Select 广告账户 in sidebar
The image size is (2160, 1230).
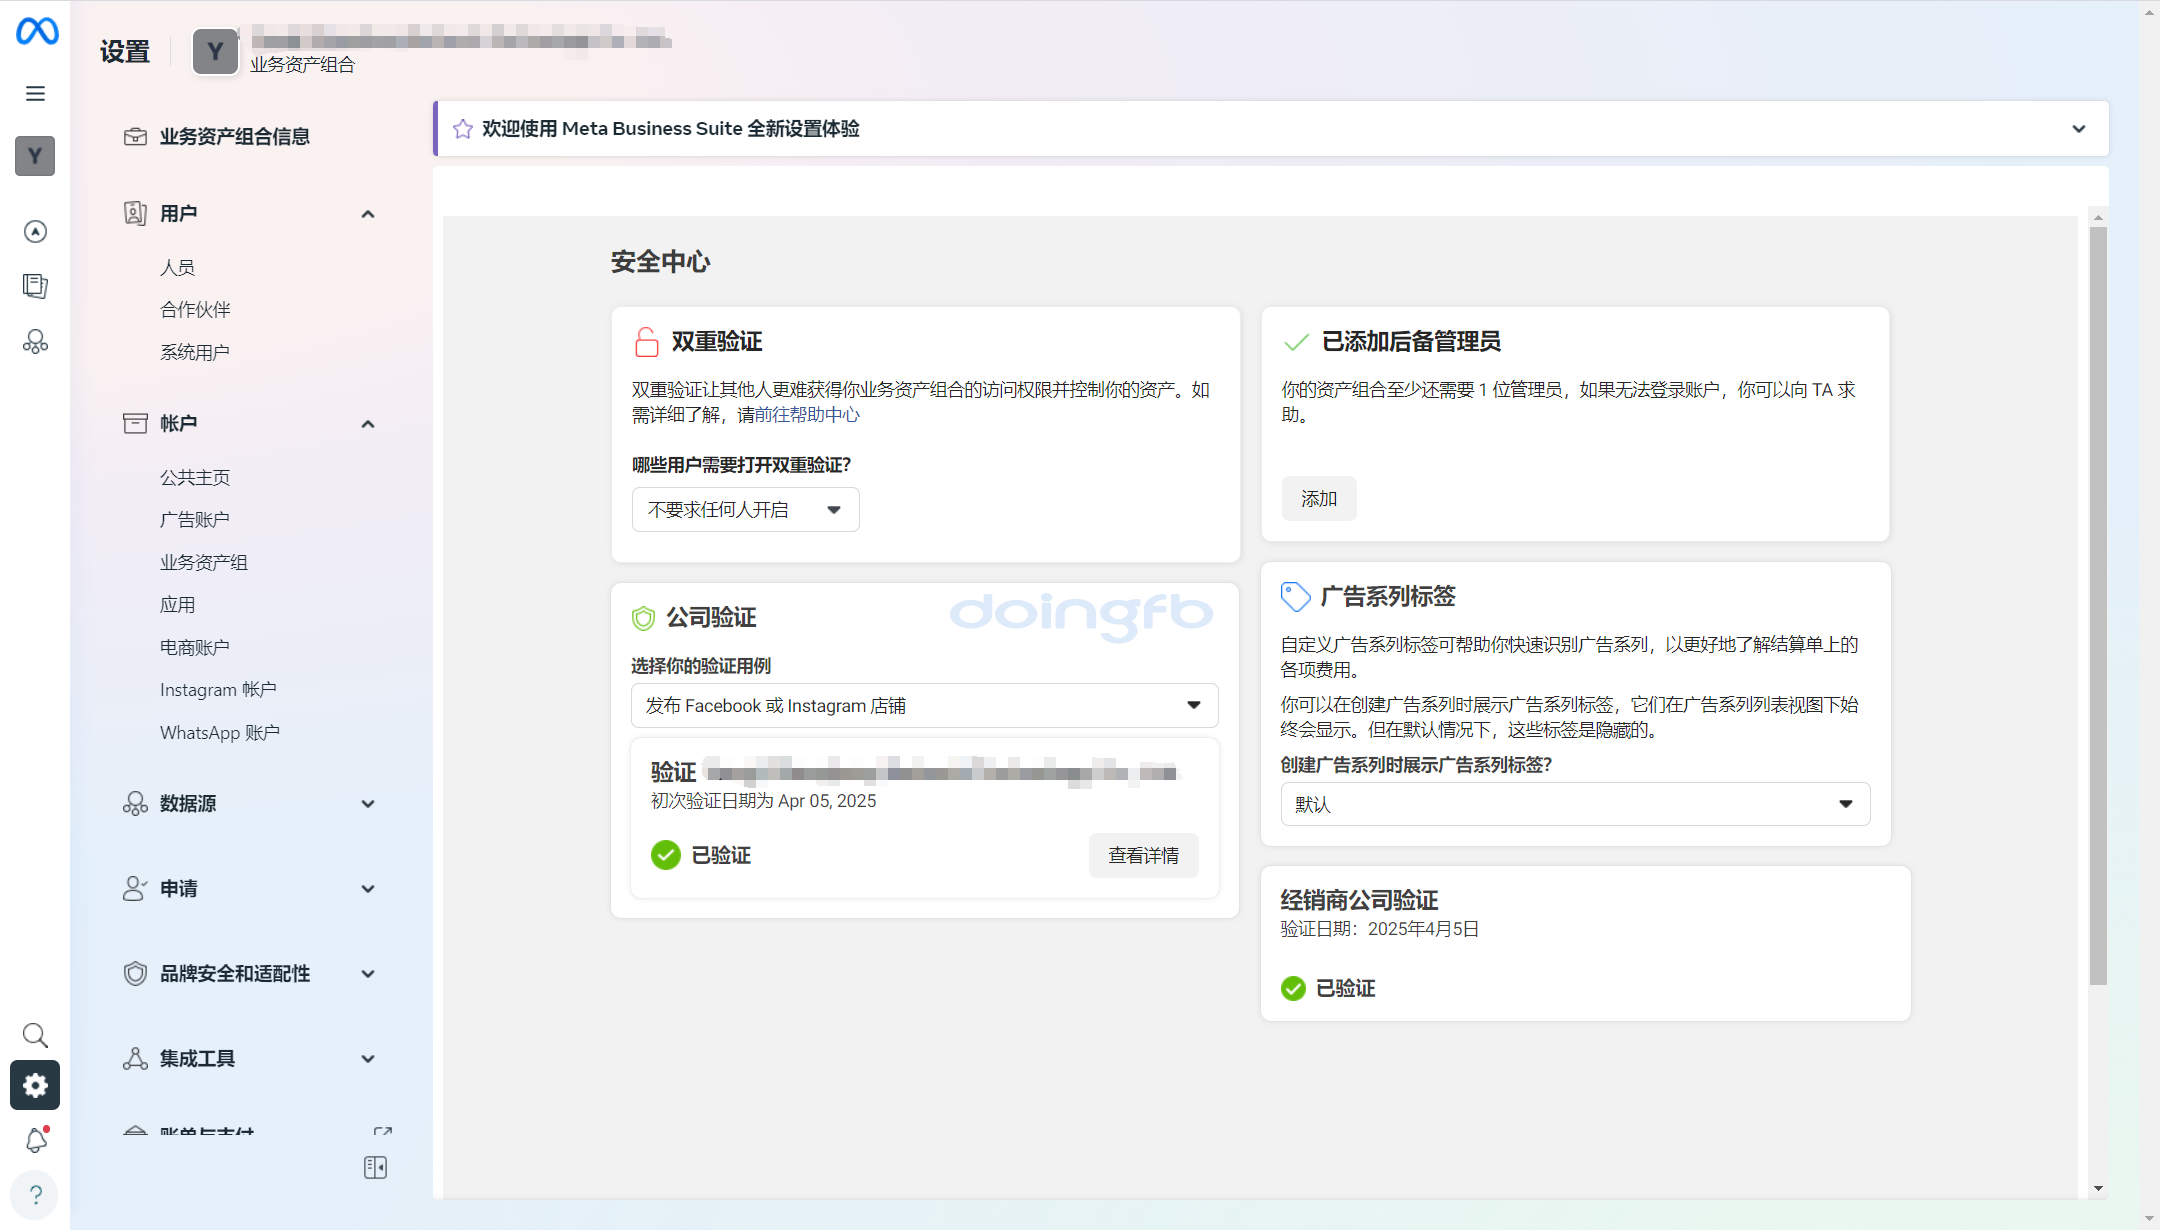(x=195, y=520)
